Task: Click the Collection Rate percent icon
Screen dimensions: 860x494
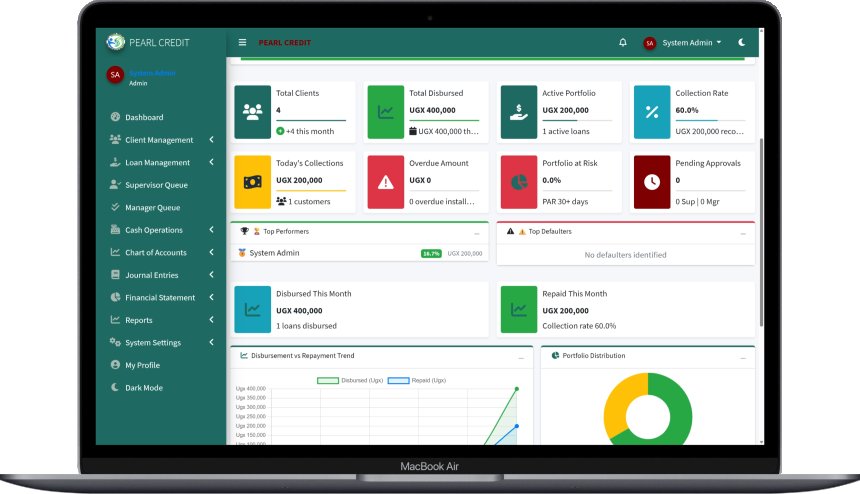Action: pyautogui.click(x=652, y=112)
